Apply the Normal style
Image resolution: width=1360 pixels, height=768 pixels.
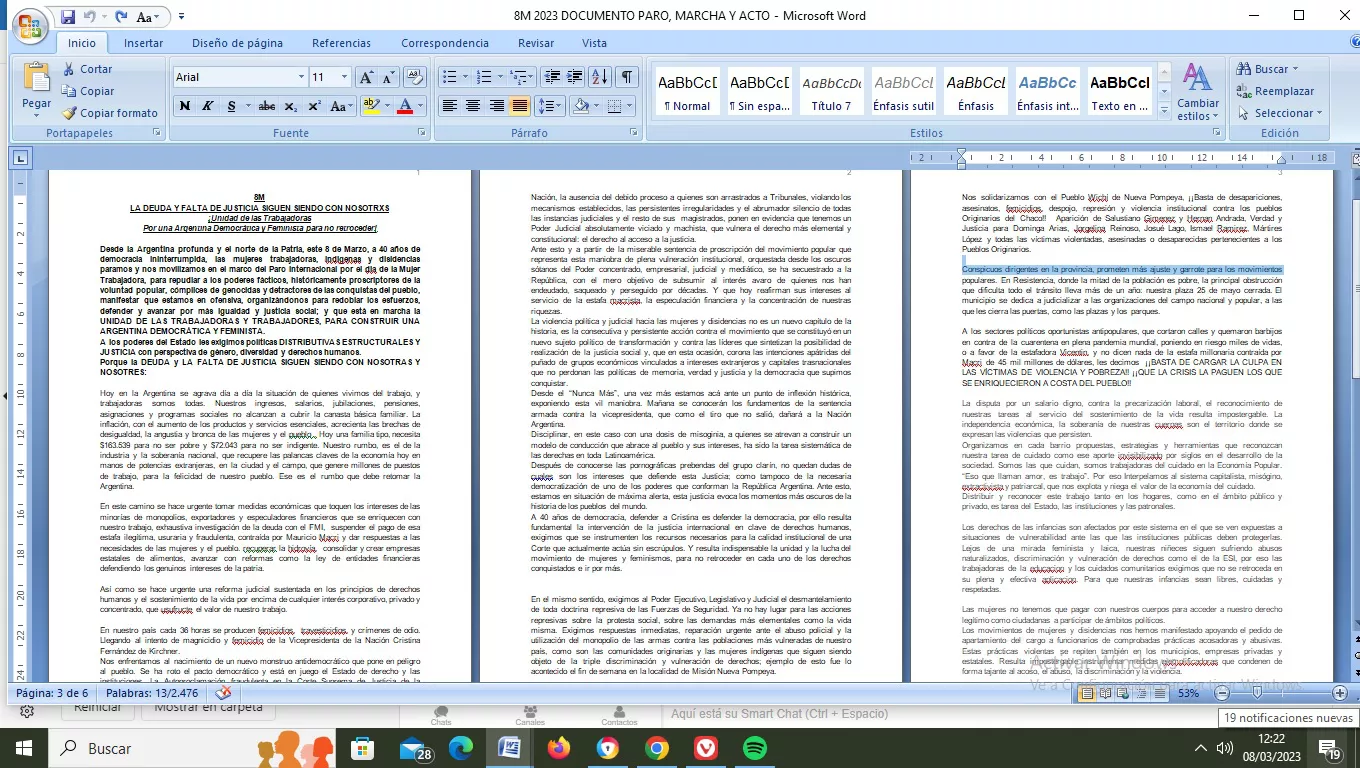coord(686,92)
